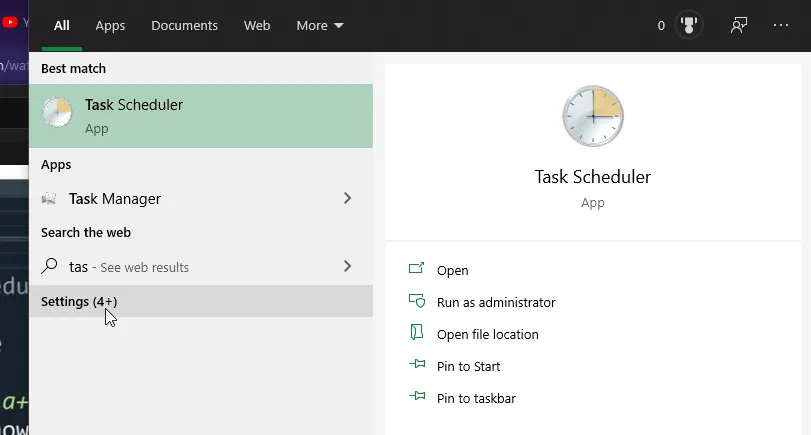Expand Task Manager result chevron
Viewport: 811px width, 435px height.
(x=348, y=198)
